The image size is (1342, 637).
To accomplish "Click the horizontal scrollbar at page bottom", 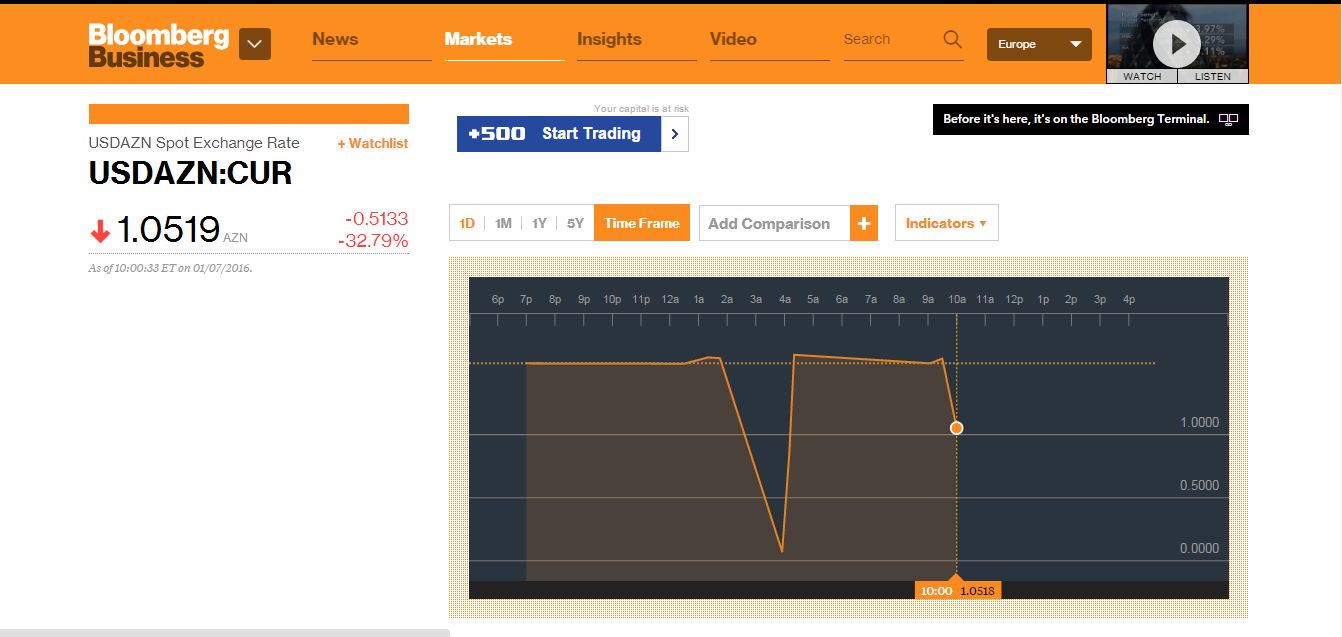I will pyautogui.click(x=225, y=633).
